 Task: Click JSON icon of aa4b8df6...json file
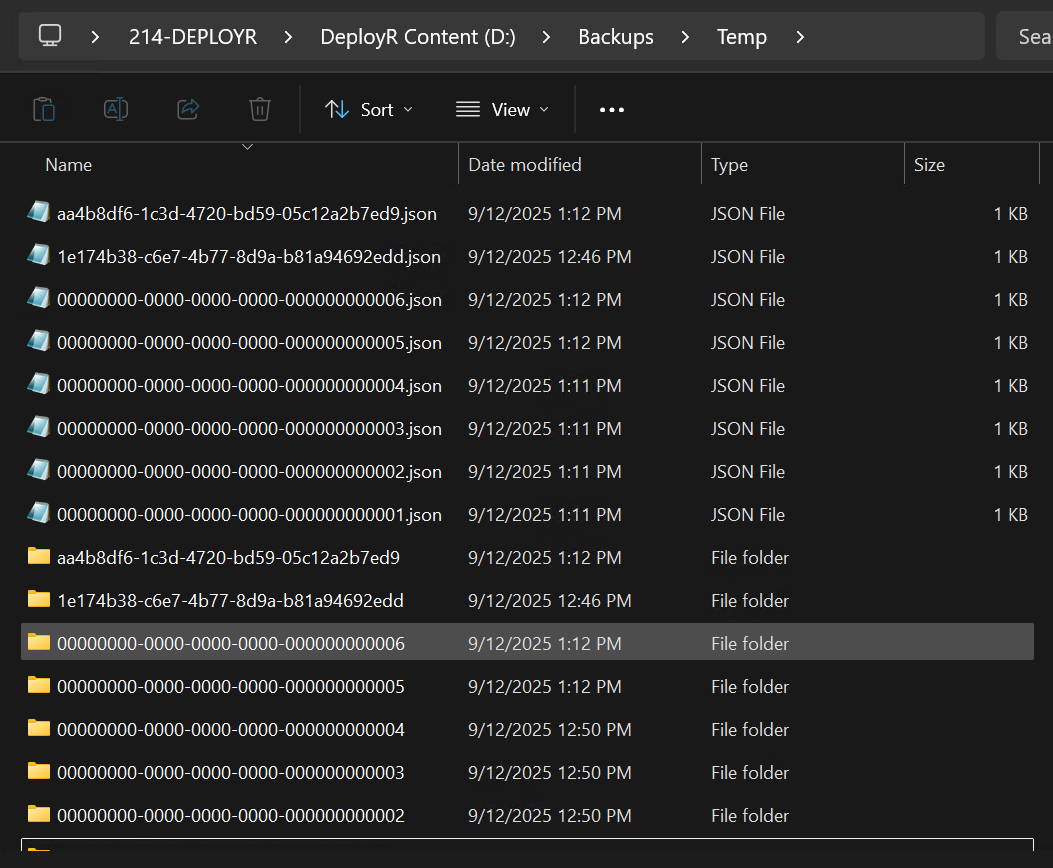point(38,211)
